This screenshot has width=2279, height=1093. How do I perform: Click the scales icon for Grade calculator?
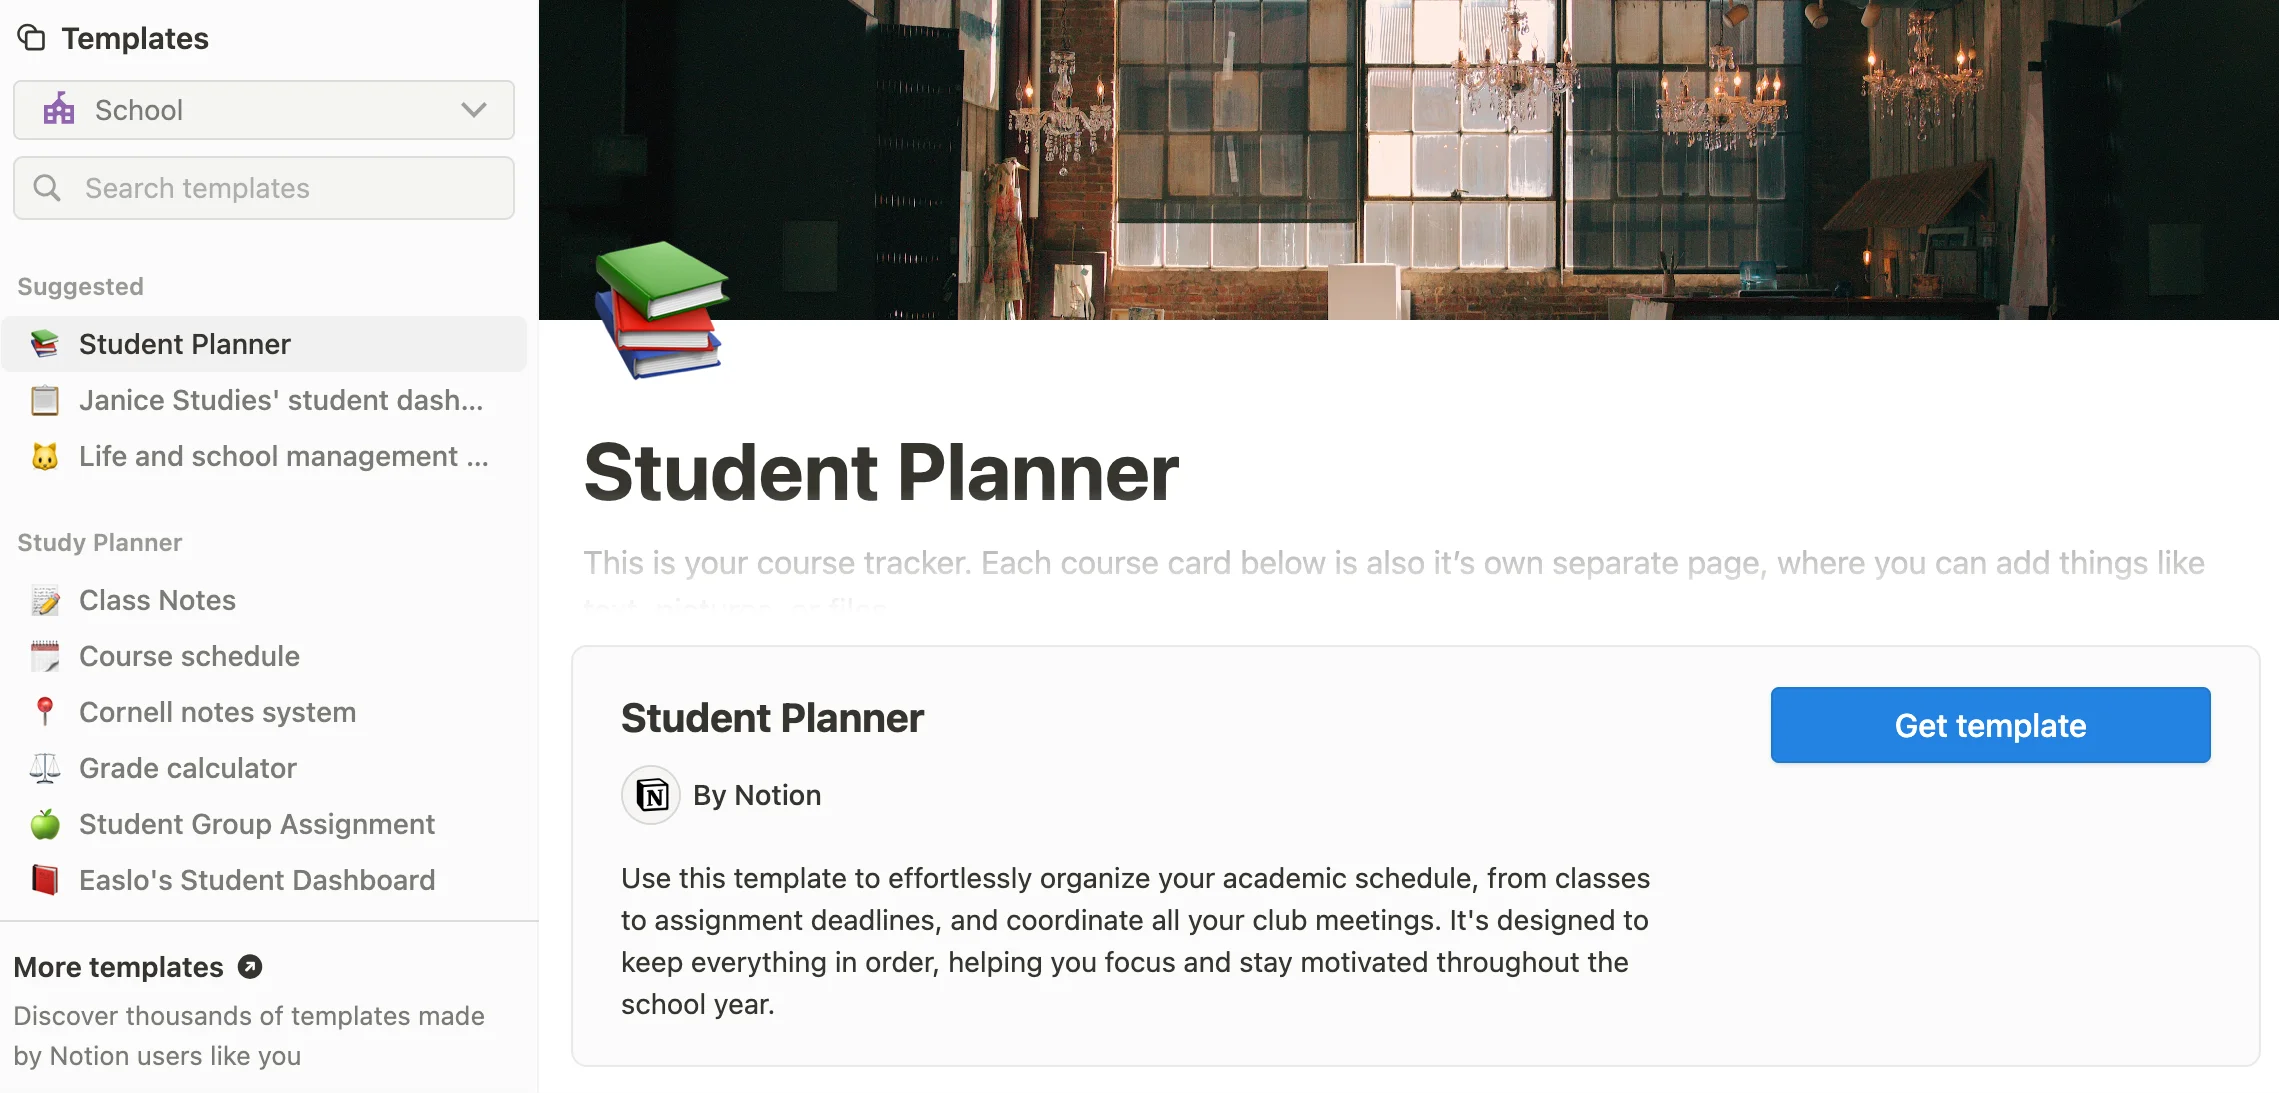click(x=45, y=768)
